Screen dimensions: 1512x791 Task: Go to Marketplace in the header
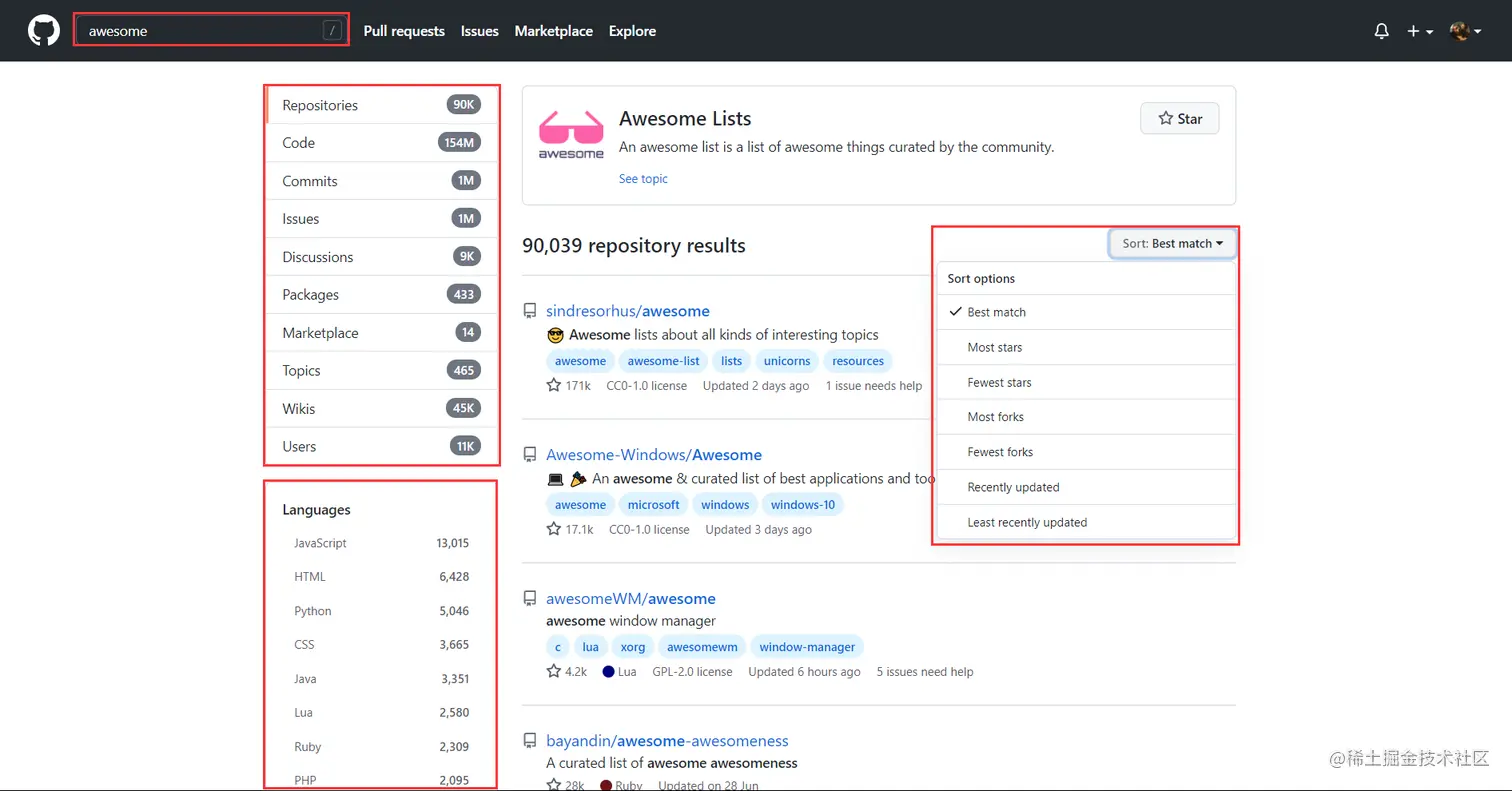pos(554,31)
